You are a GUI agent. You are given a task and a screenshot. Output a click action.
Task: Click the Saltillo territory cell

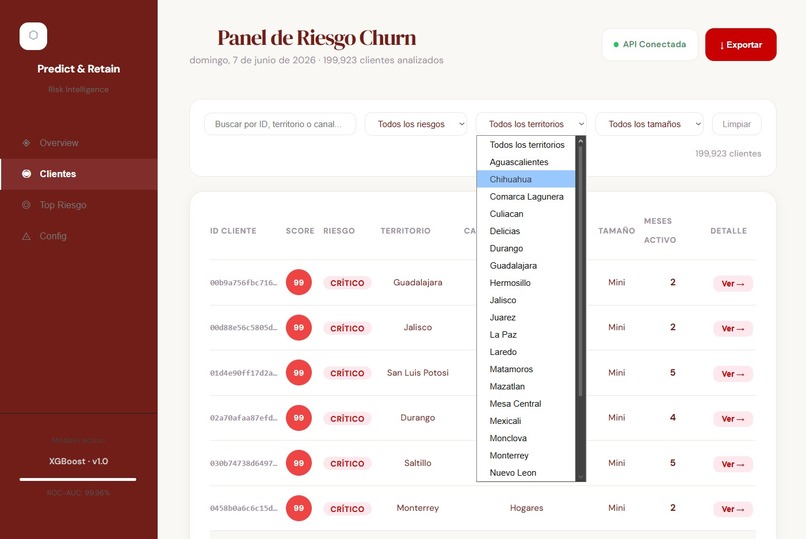coord(418,463)
